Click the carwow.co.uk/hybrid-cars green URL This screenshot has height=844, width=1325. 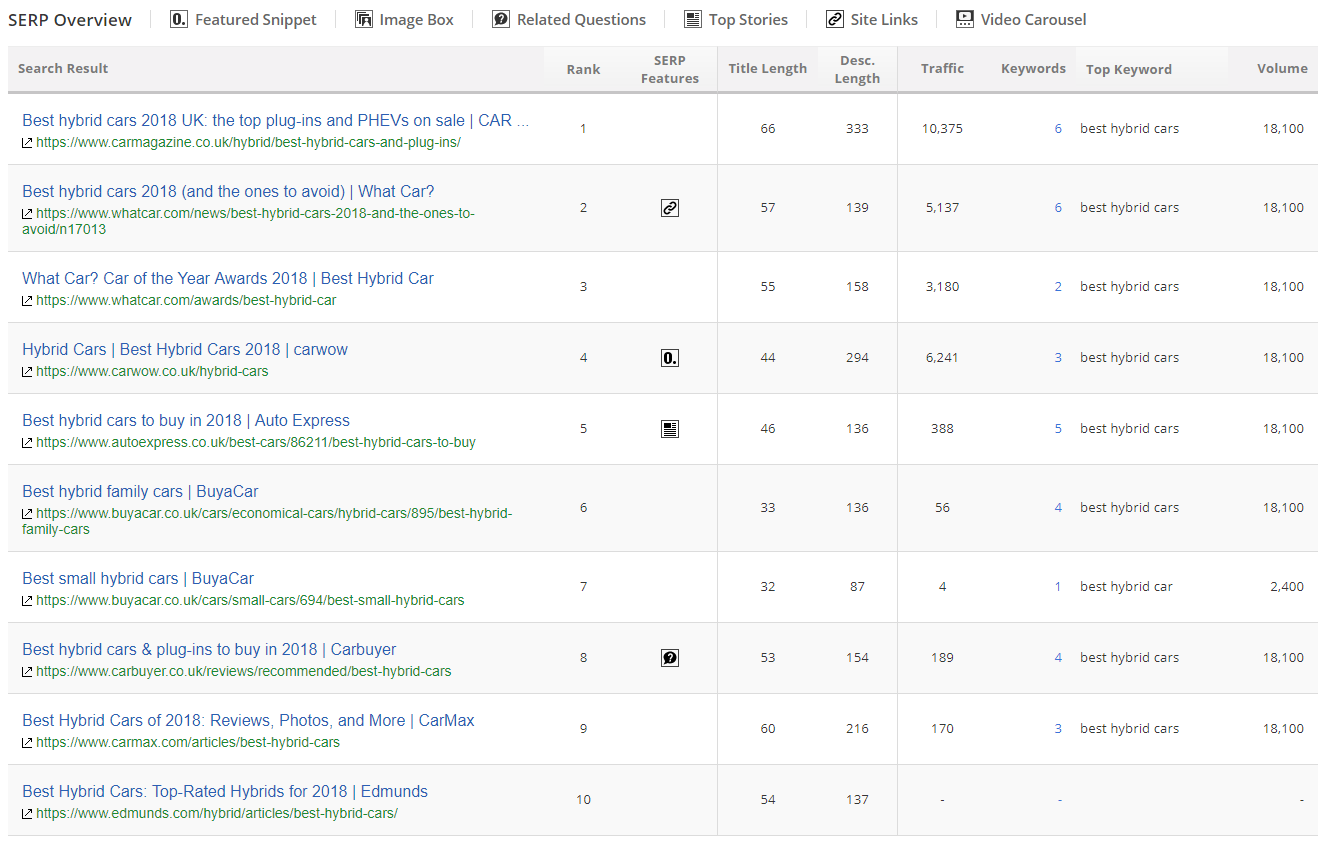tap(152, 371)
